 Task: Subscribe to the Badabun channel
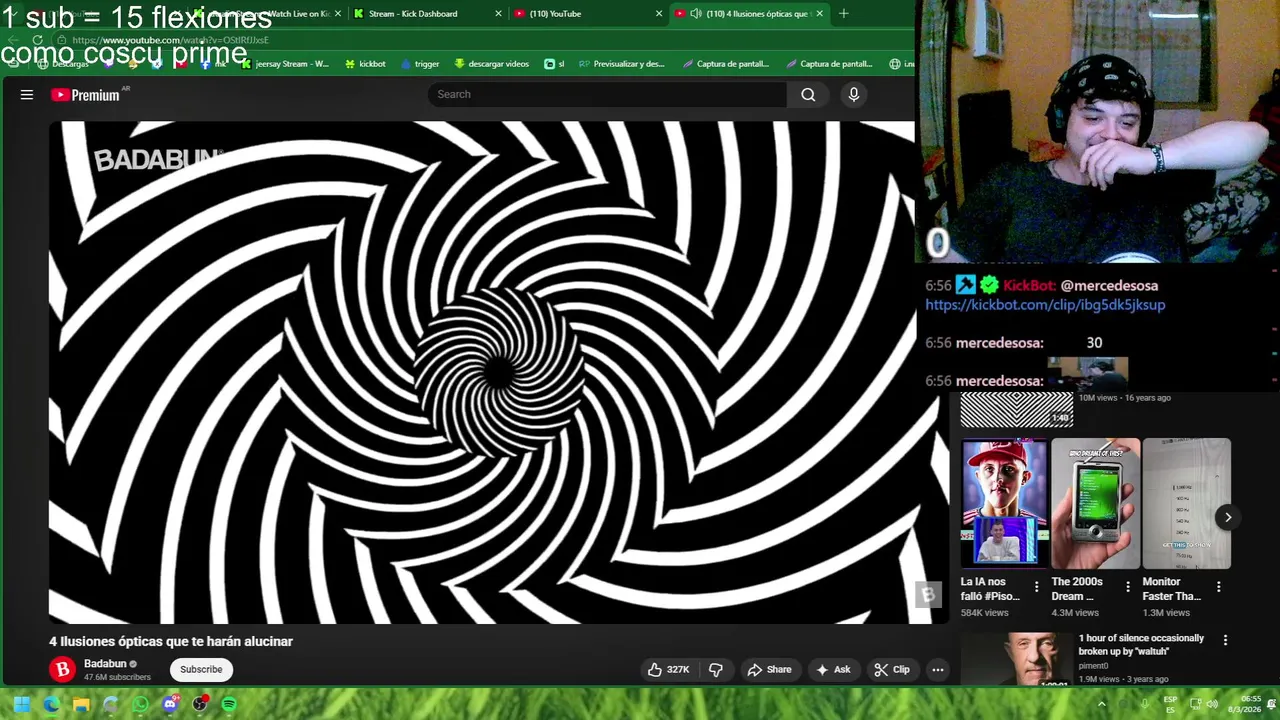pos(201,669)
